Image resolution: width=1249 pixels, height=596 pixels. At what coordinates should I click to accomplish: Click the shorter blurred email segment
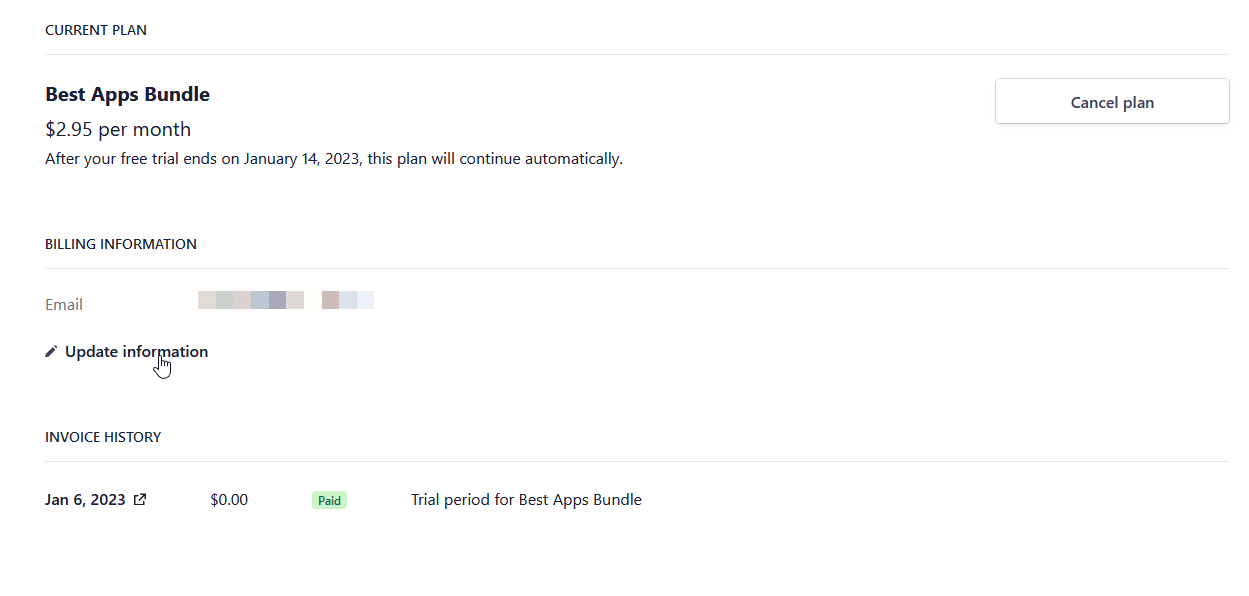click(348, 300)
